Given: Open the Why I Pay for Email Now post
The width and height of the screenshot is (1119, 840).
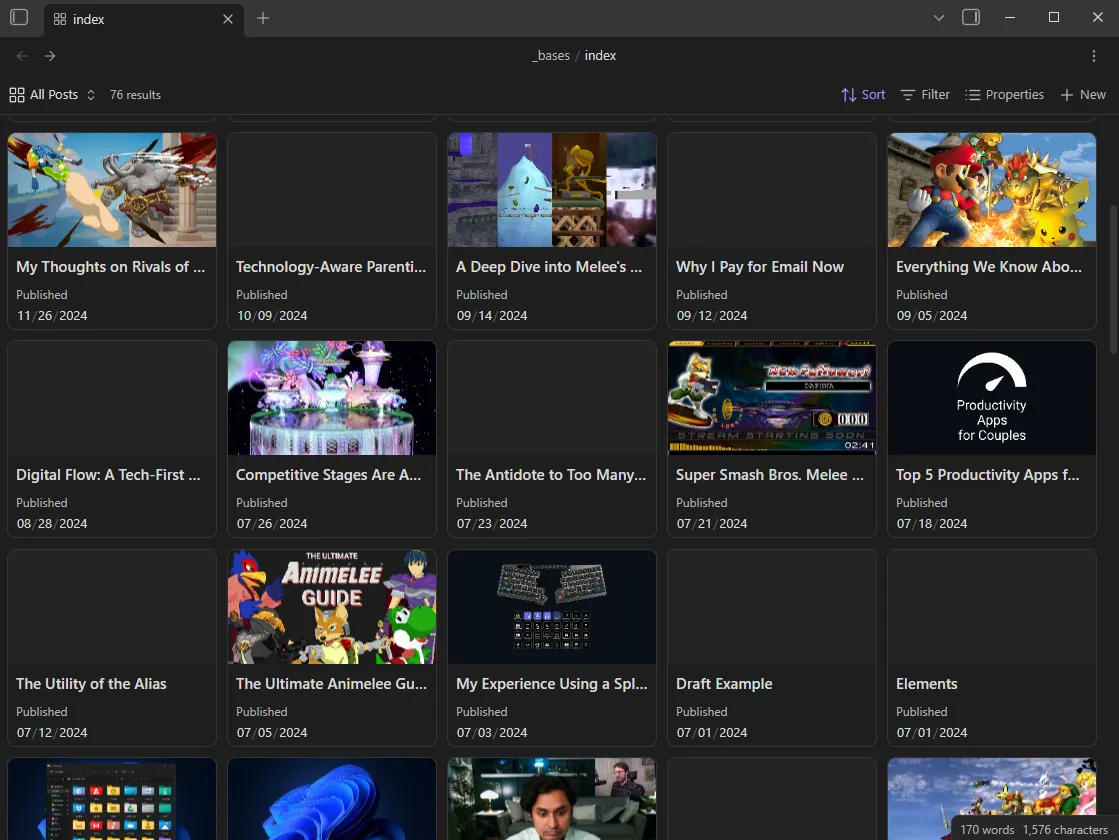Looking at the screenshot, I should [760, 267].
